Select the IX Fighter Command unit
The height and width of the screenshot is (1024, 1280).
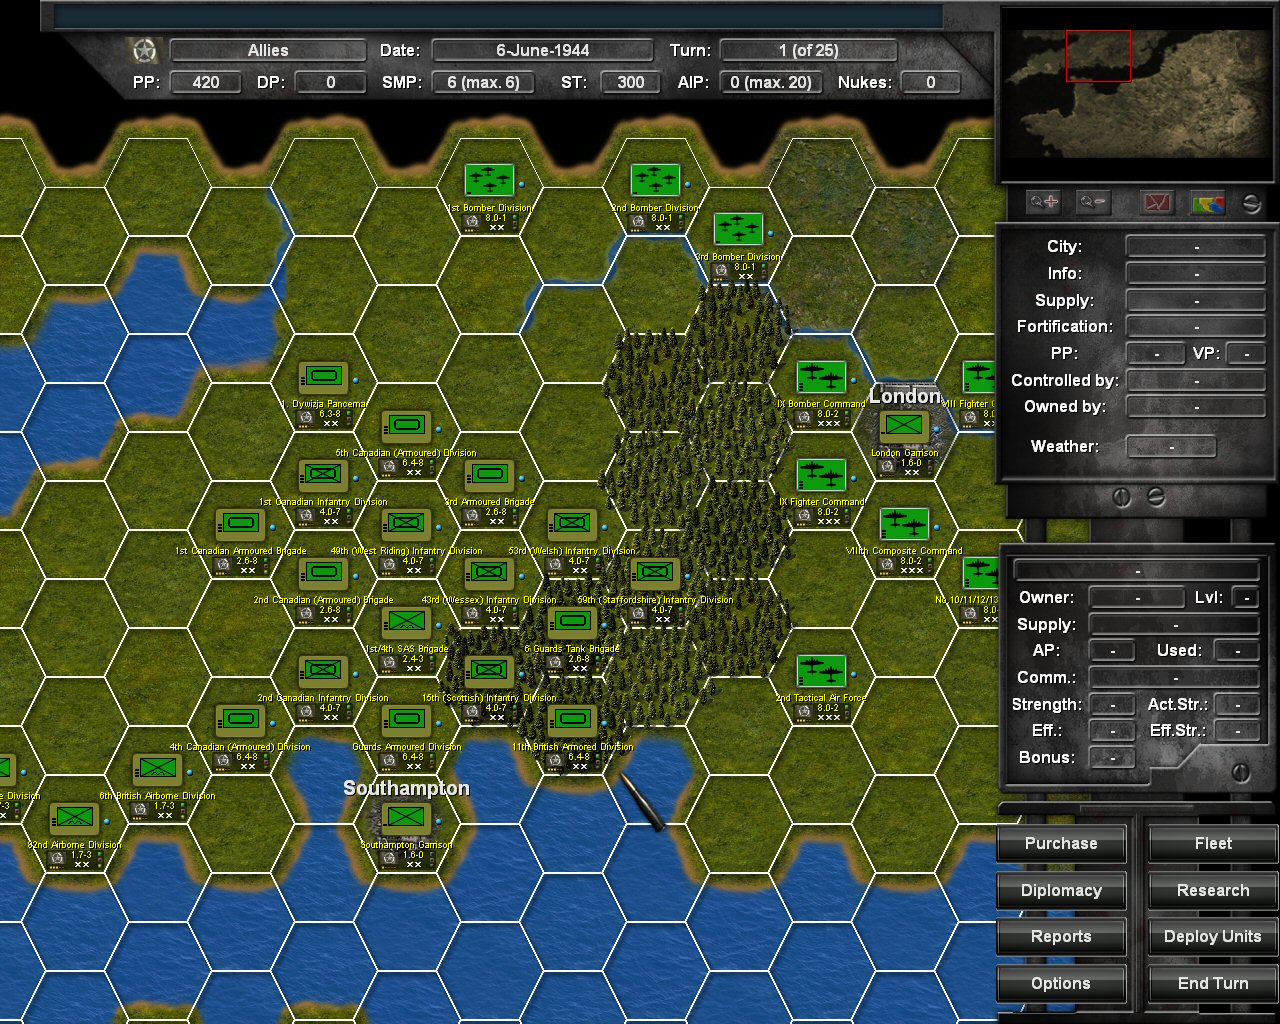[x=820, y=475]
